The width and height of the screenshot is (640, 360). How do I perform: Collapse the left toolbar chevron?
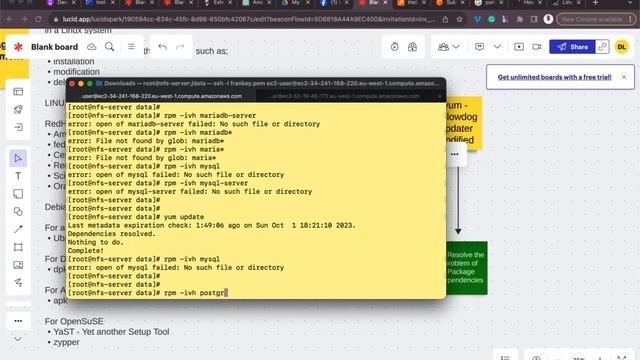pos(18,339)
